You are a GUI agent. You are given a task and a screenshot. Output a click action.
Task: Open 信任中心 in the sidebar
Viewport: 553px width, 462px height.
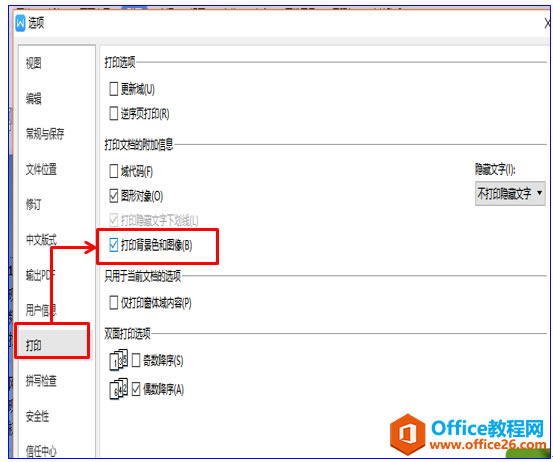click(41, 451)
